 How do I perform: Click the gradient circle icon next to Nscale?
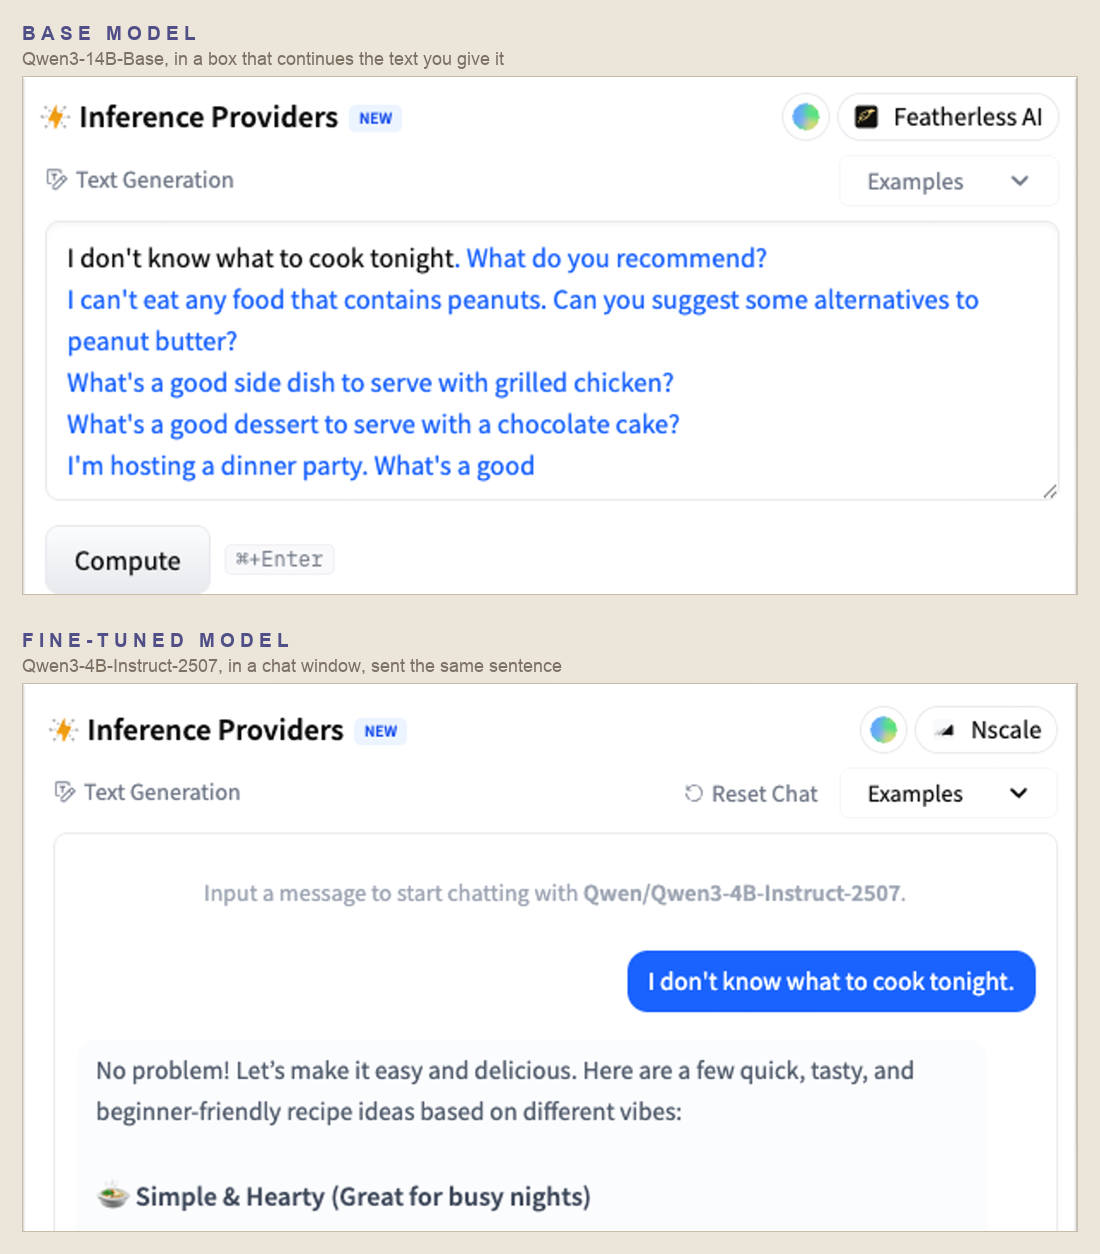click(884, 730)
